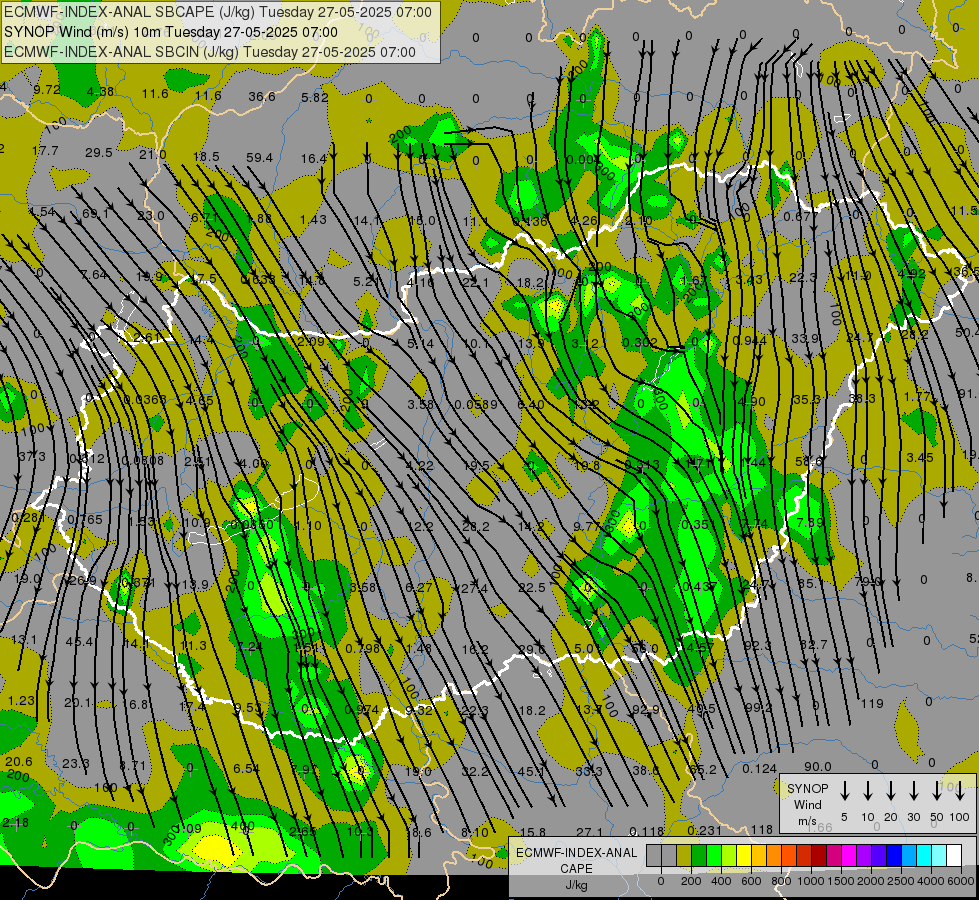Click the 'SYNOP' label in wind legend

pyautogui.click(x=807, y=789)
